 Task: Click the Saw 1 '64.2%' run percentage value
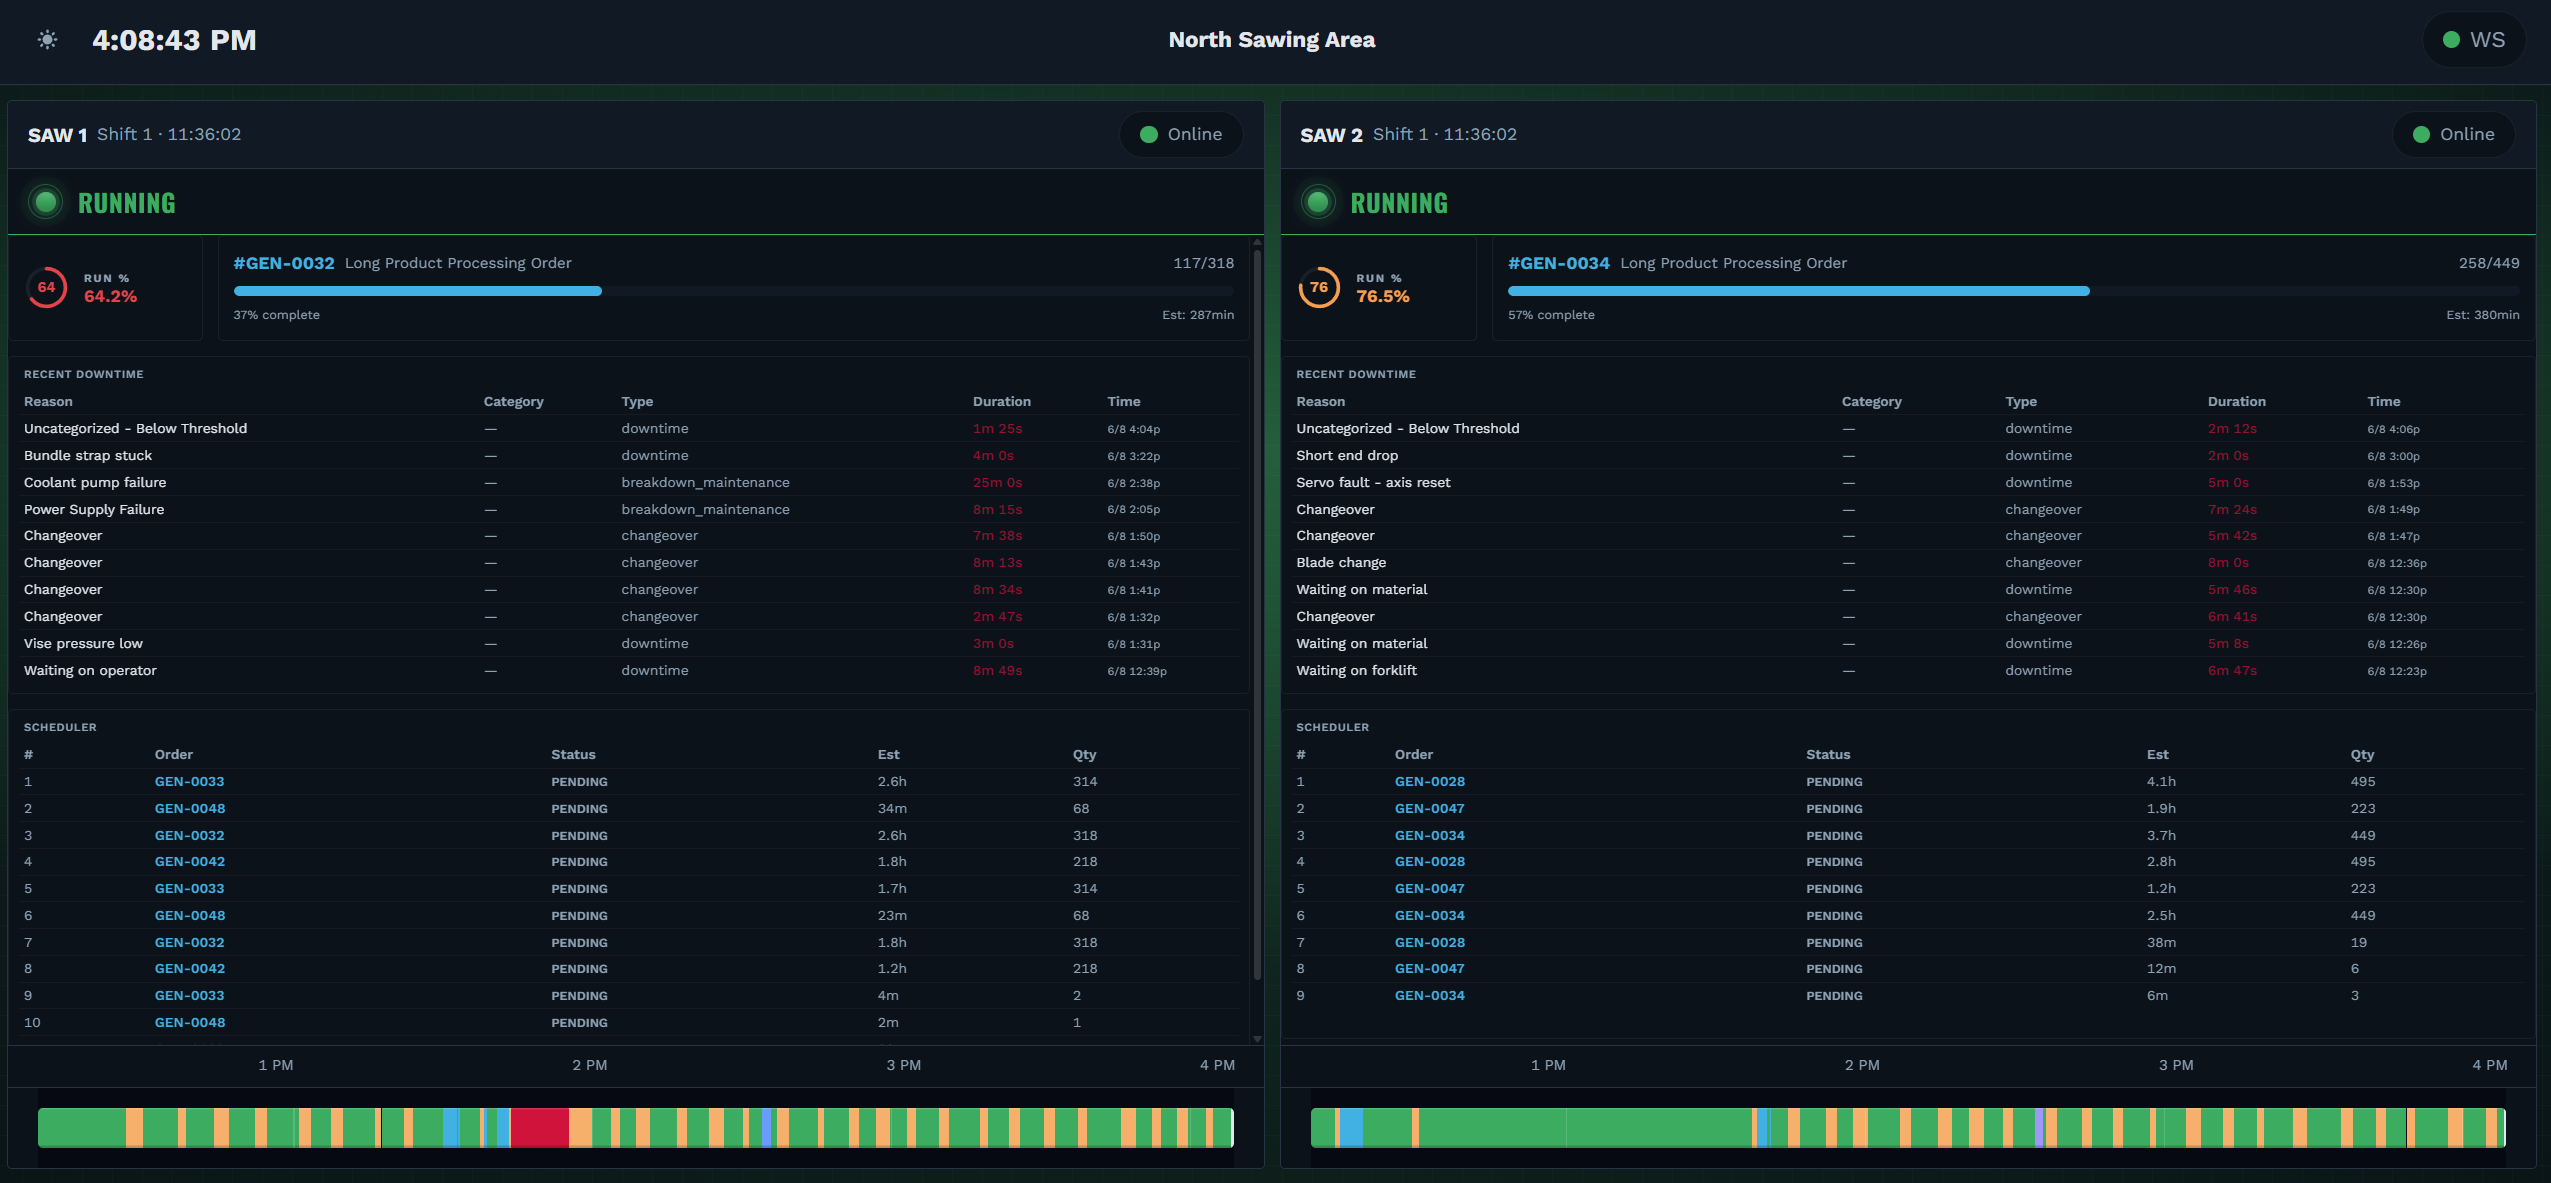[110, 297]
